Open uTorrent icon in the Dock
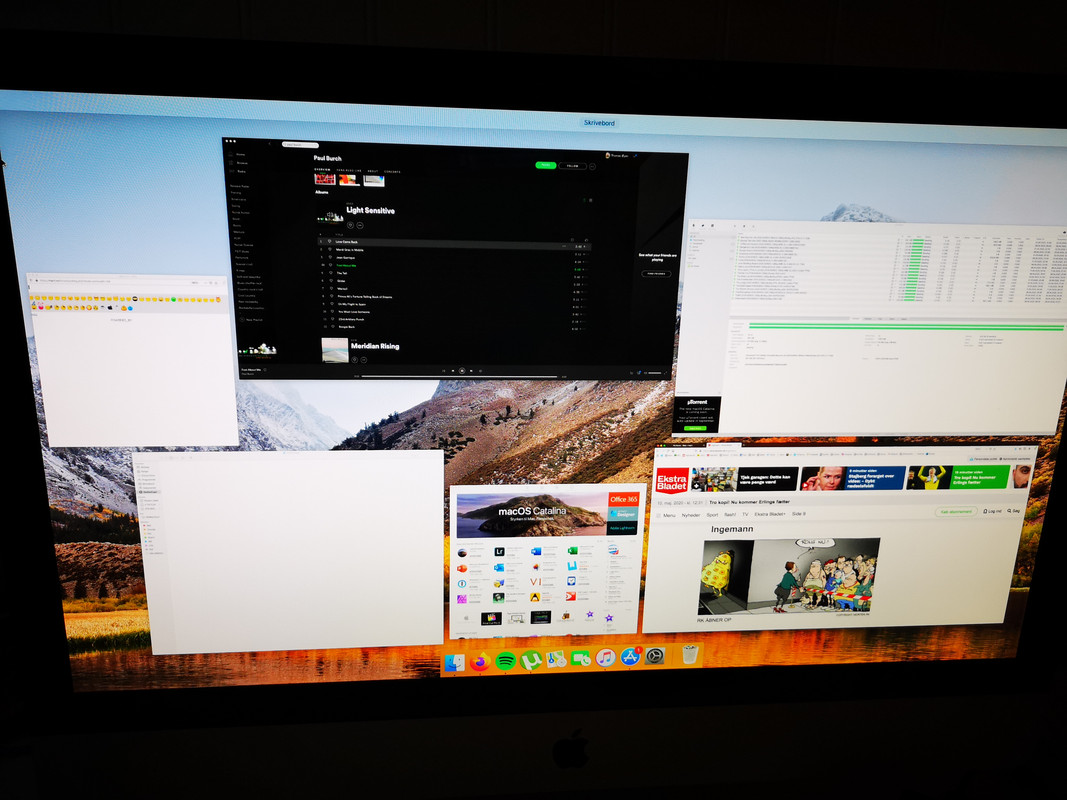 click(x=530, y=660)
